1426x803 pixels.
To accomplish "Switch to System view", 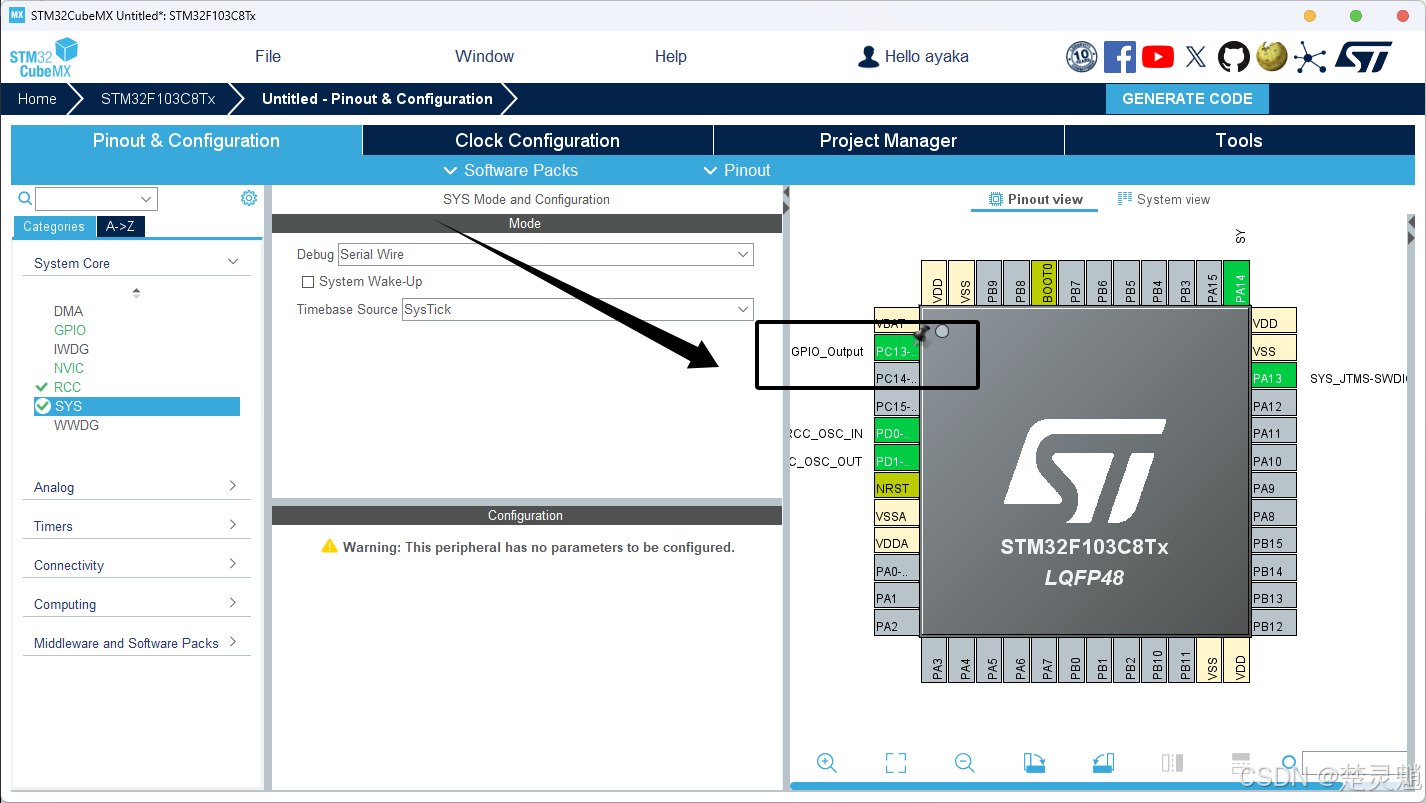I will tap(1164, 199).
